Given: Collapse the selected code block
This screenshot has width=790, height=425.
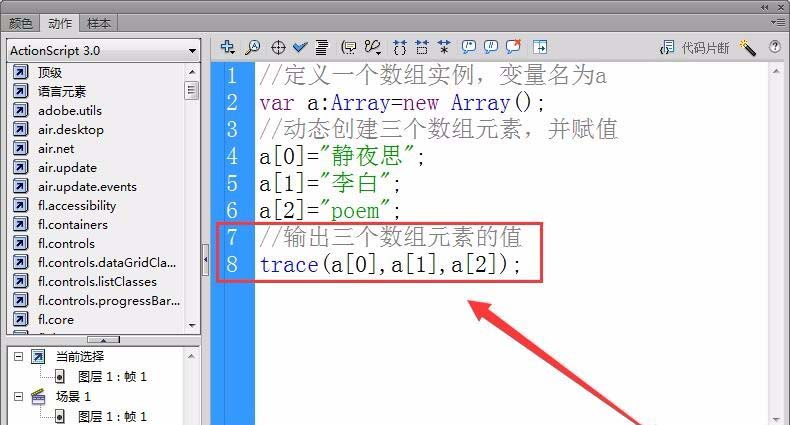Looking at the screenshot, I should pyautogui.click(x=422, y=47).
